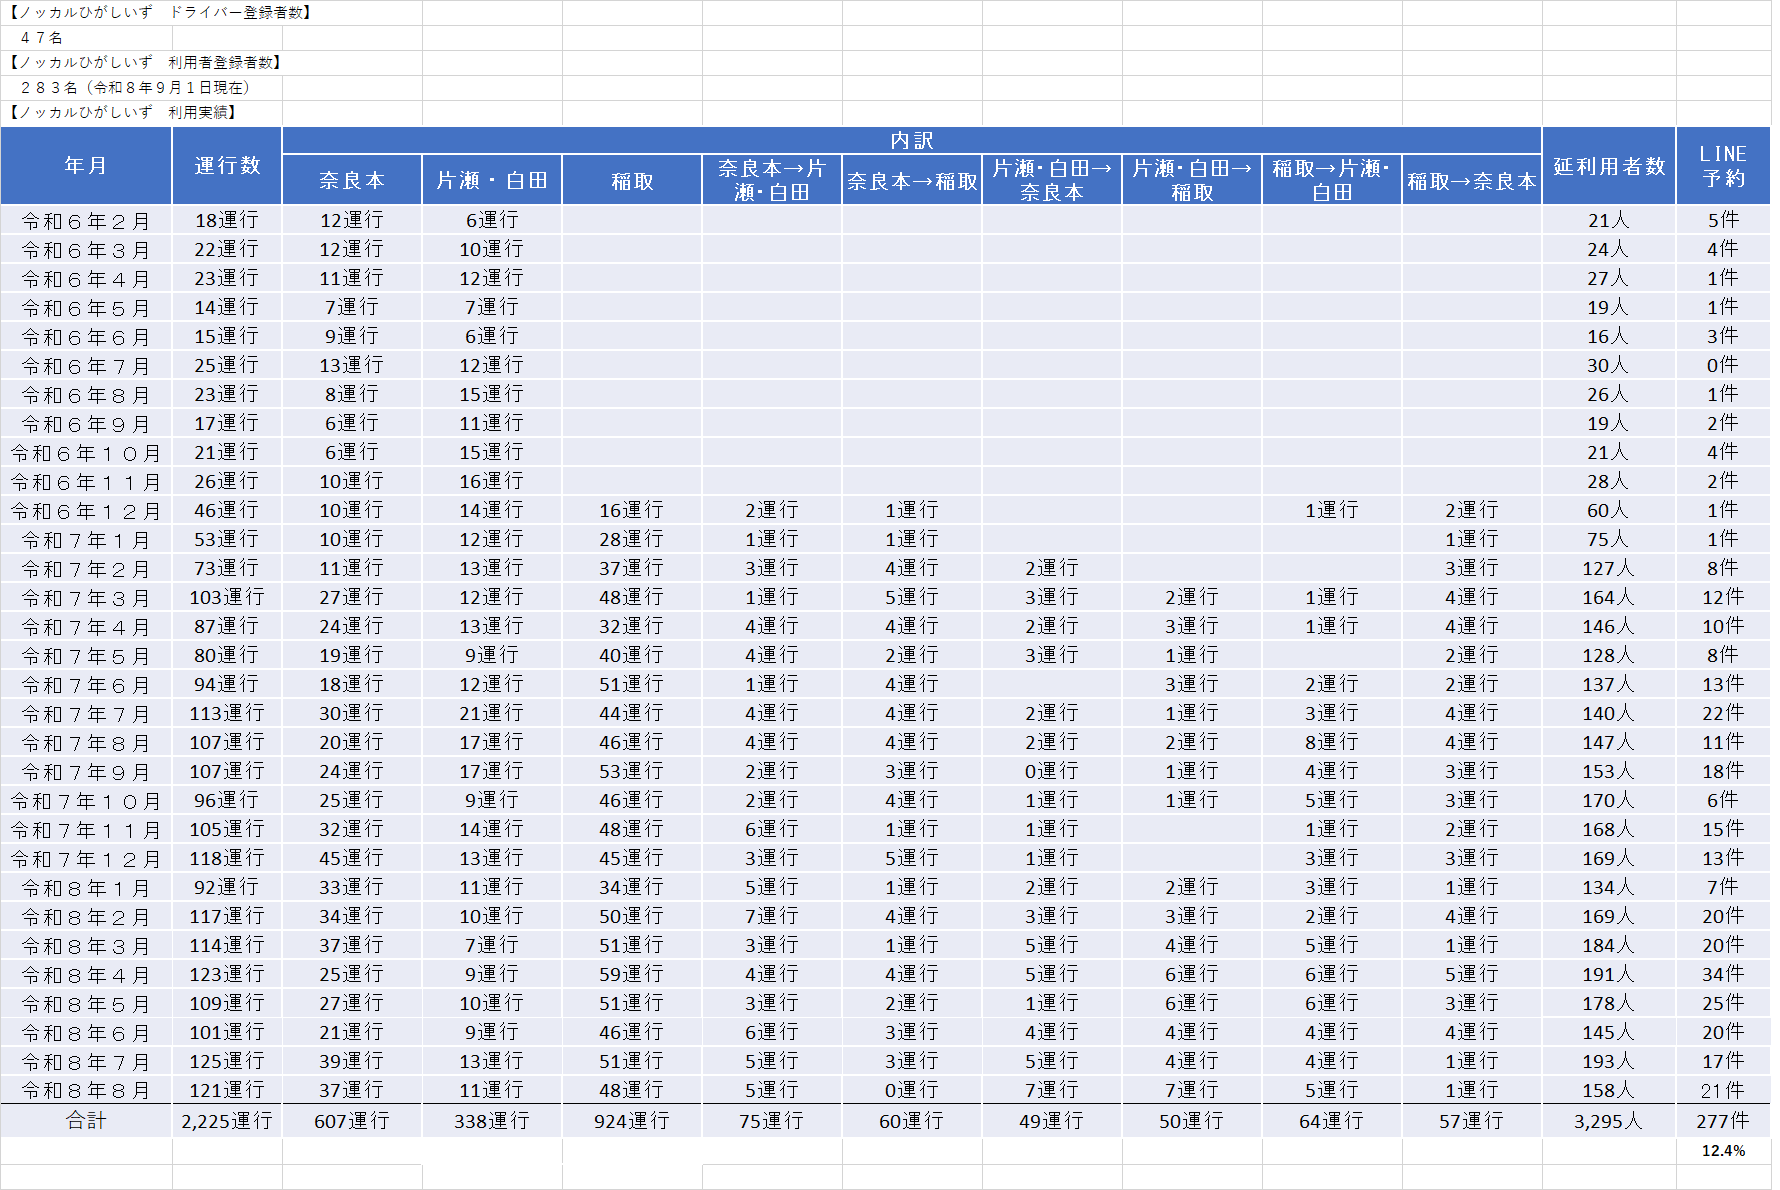Click the 123運行 cell for 令和８年４月
This screenshot has width=1780, height=1190.
click(227, 974)
